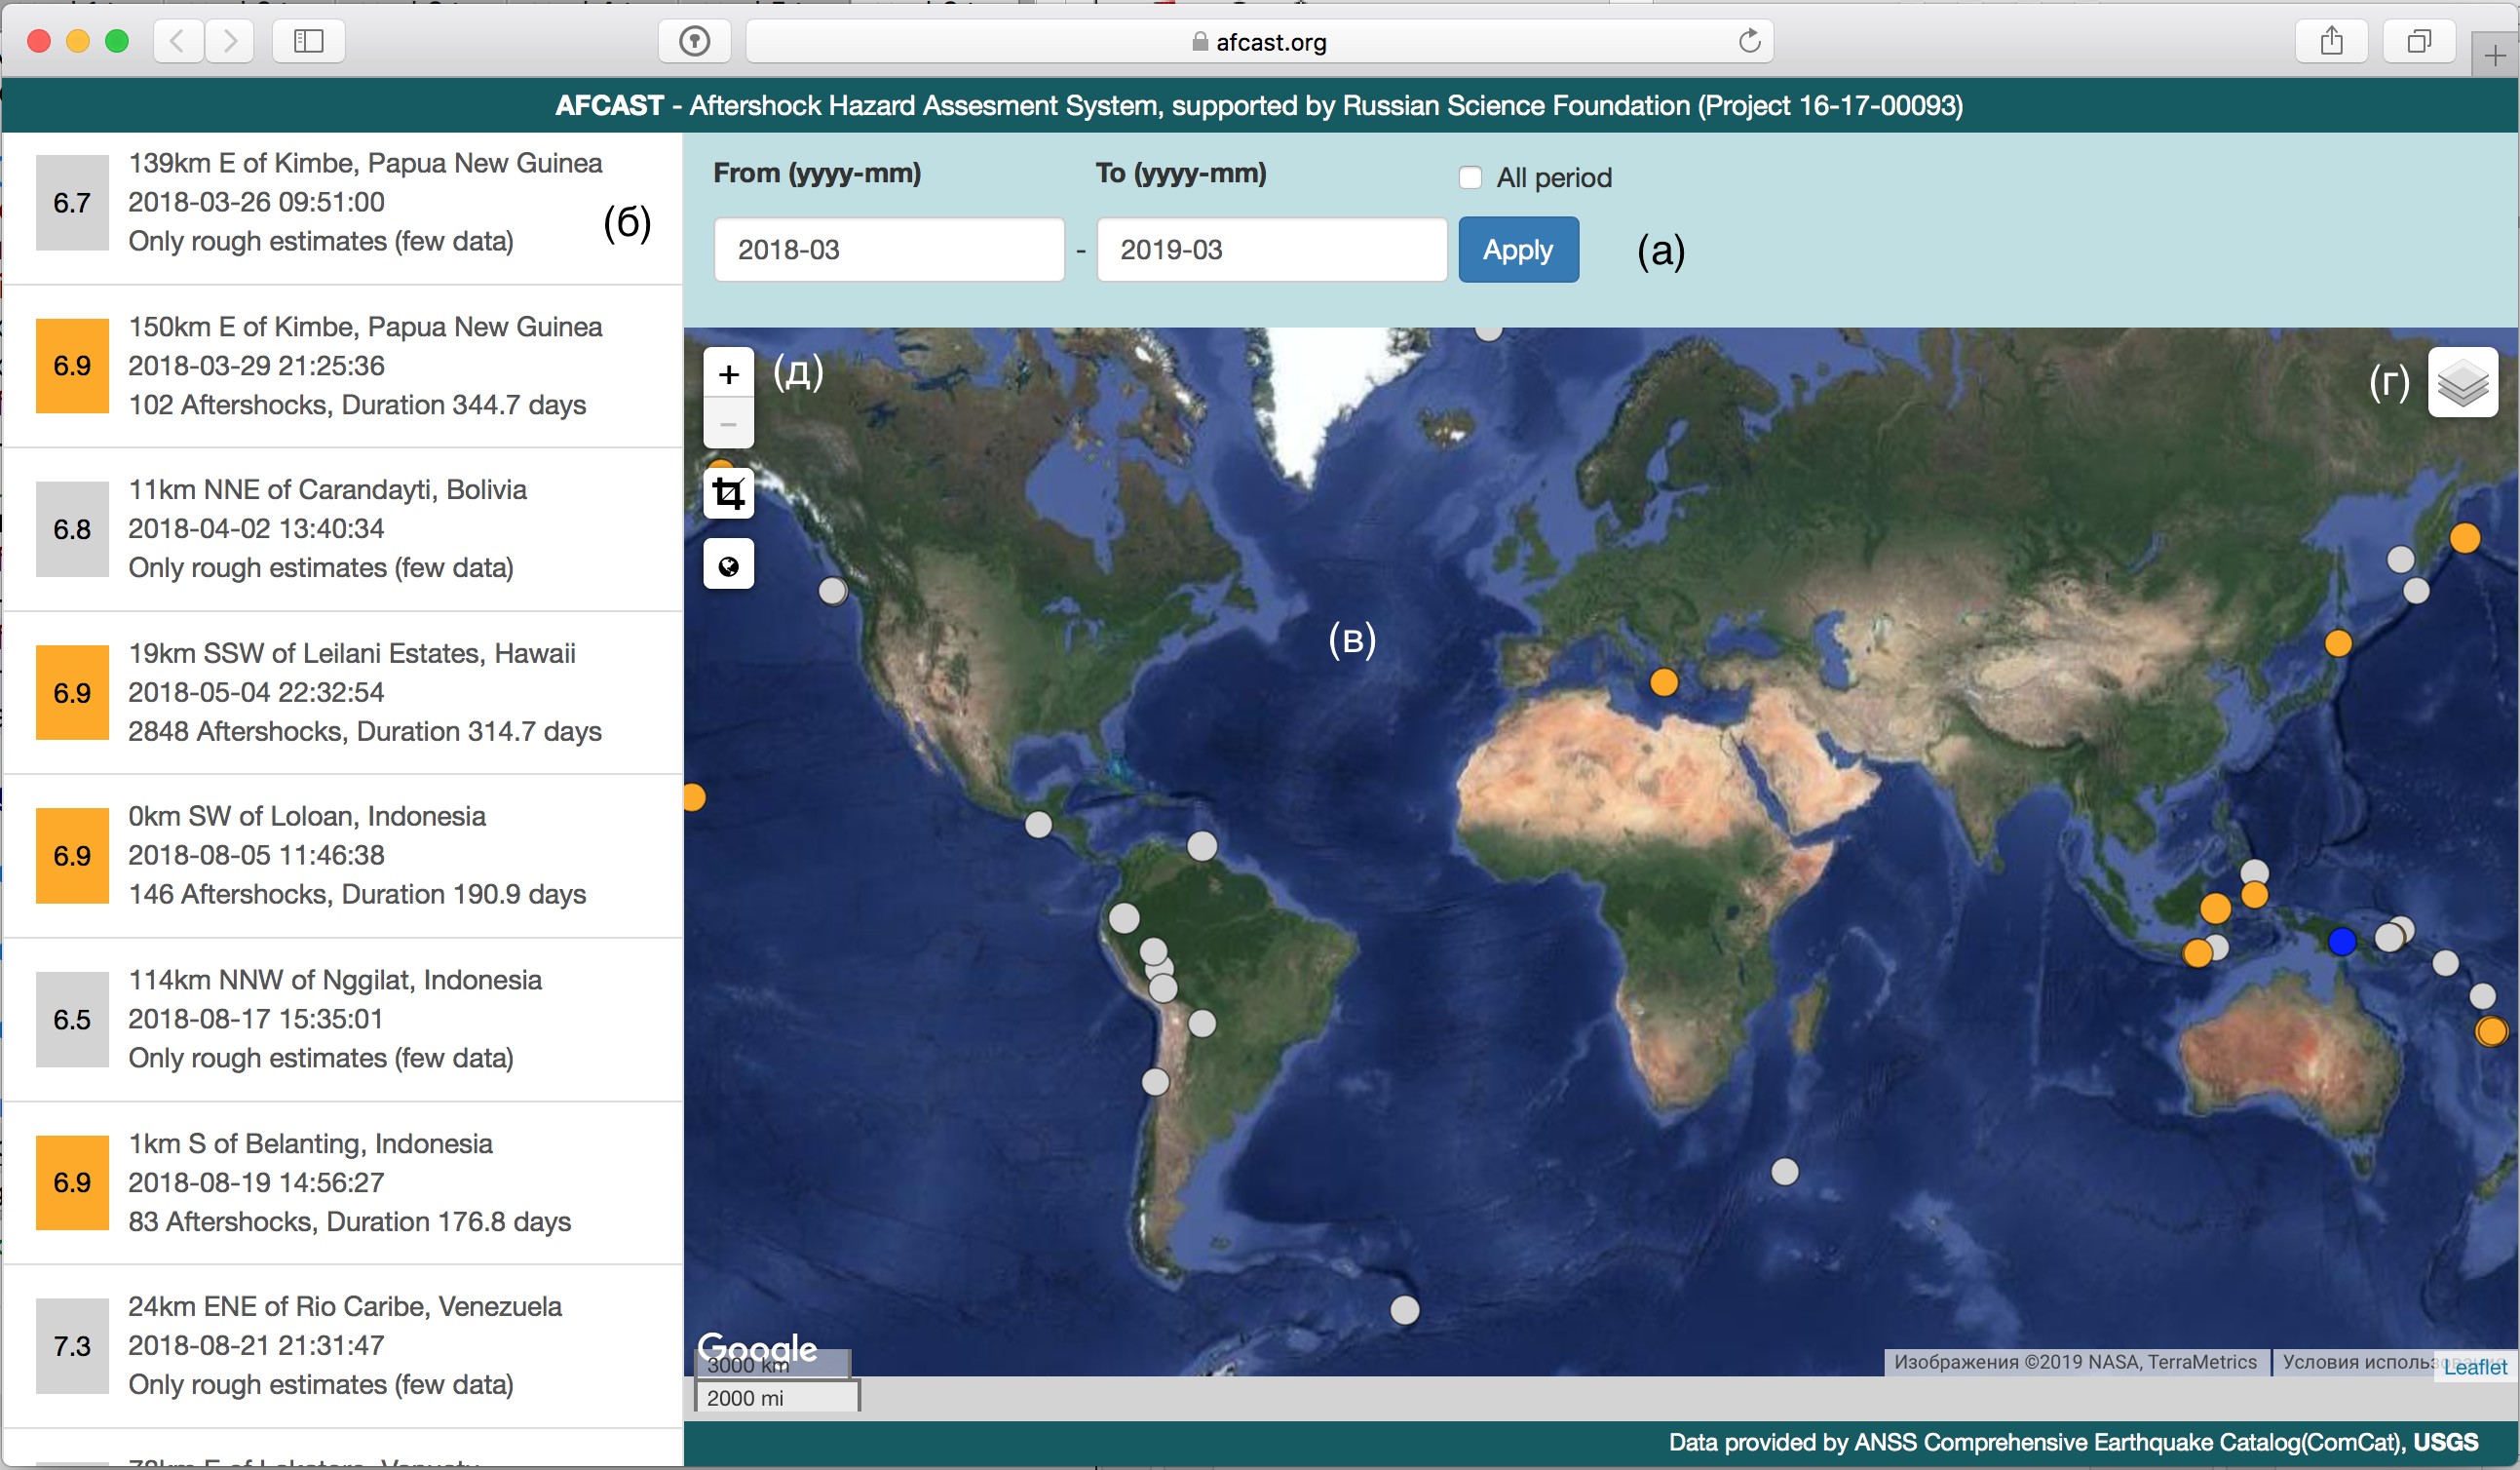This screenshot has width=2520, height=1470.
Task: Open the Safari share menu
Action: point(2331,41)
